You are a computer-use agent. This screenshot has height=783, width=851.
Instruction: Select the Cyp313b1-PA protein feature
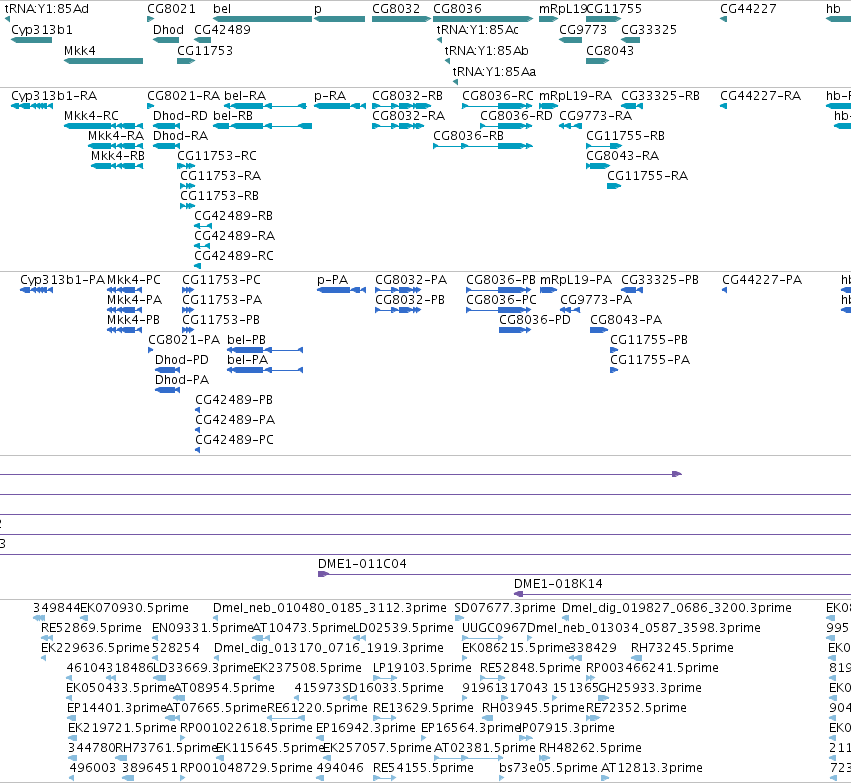[x=36, y=290]
